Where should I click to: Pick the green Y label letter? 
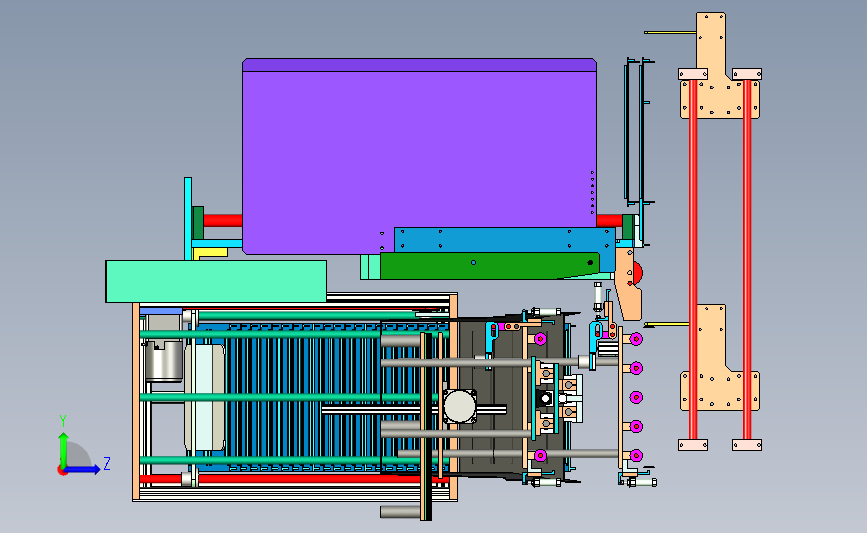coord(63,421)
